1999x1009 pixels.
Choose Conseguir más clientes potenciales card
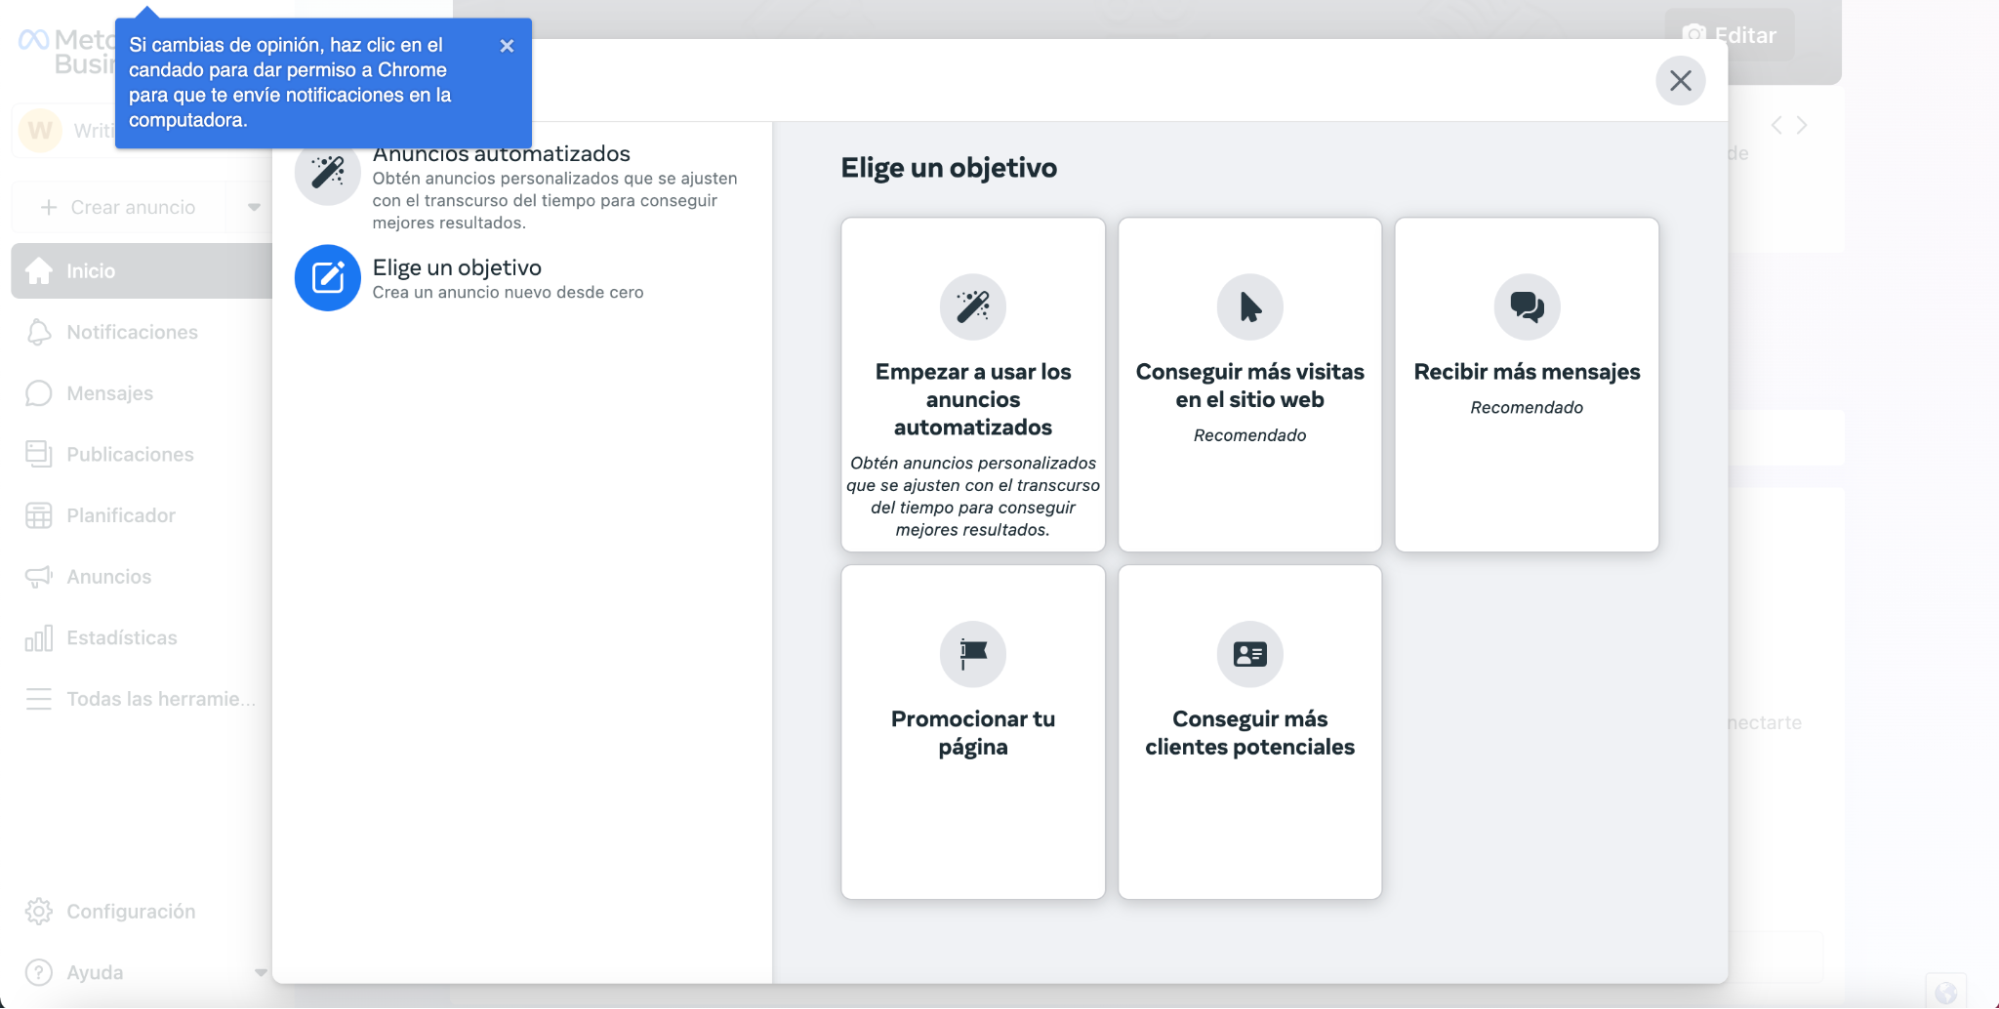[x=1250, y=732]
